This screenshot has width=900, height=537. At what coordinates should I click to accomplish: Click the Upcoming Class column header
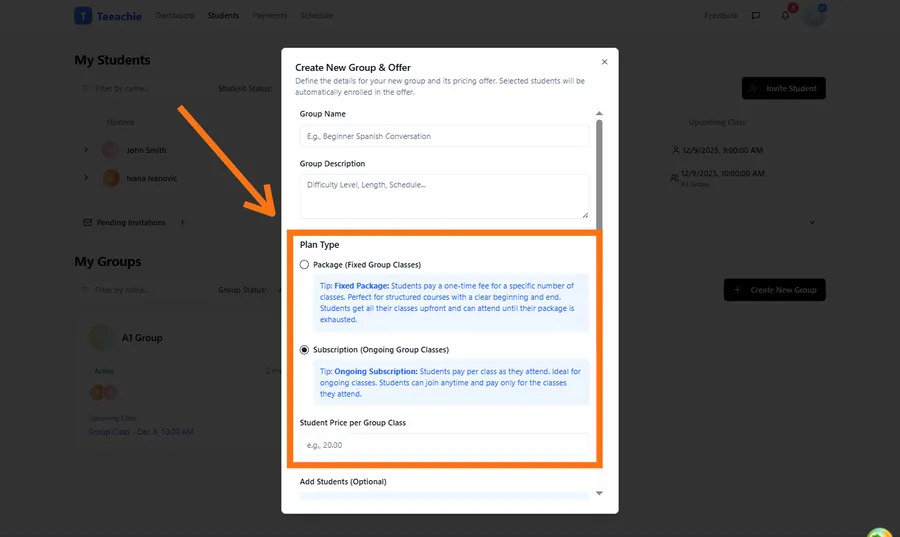point(717,122)
